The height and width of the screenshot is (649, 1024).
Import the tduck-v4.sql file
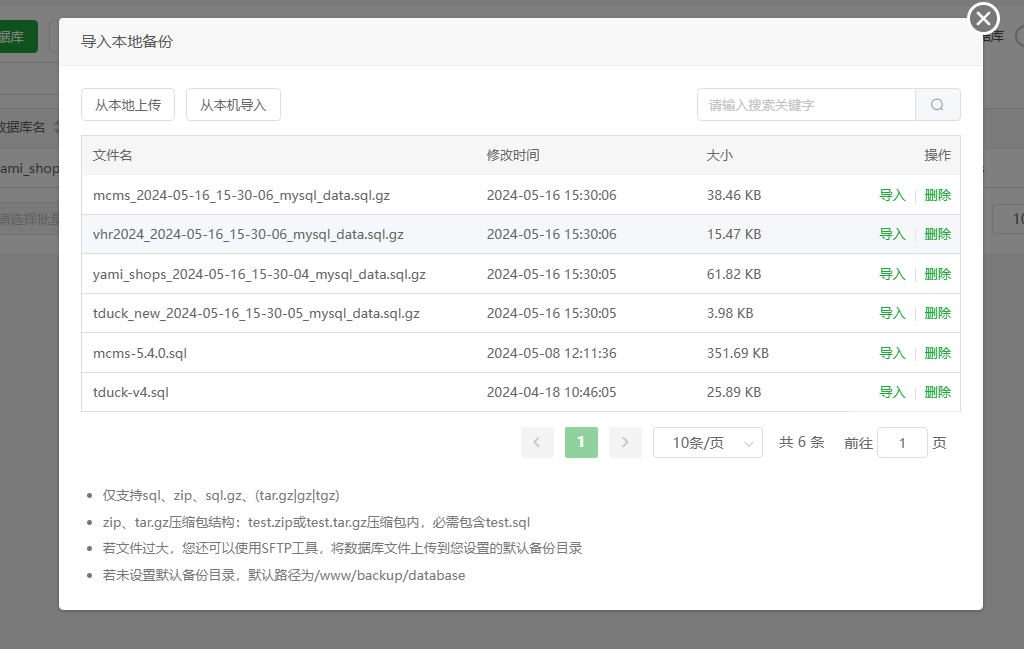(891, 392)
